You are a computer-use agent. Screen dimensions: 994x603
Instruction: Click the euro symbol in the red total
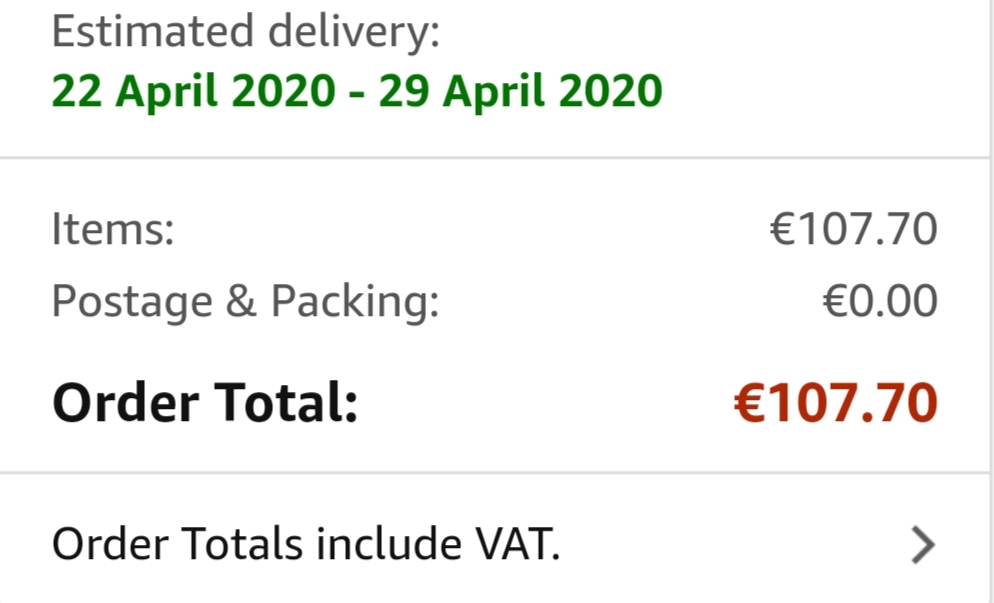(x=749, y=404)
